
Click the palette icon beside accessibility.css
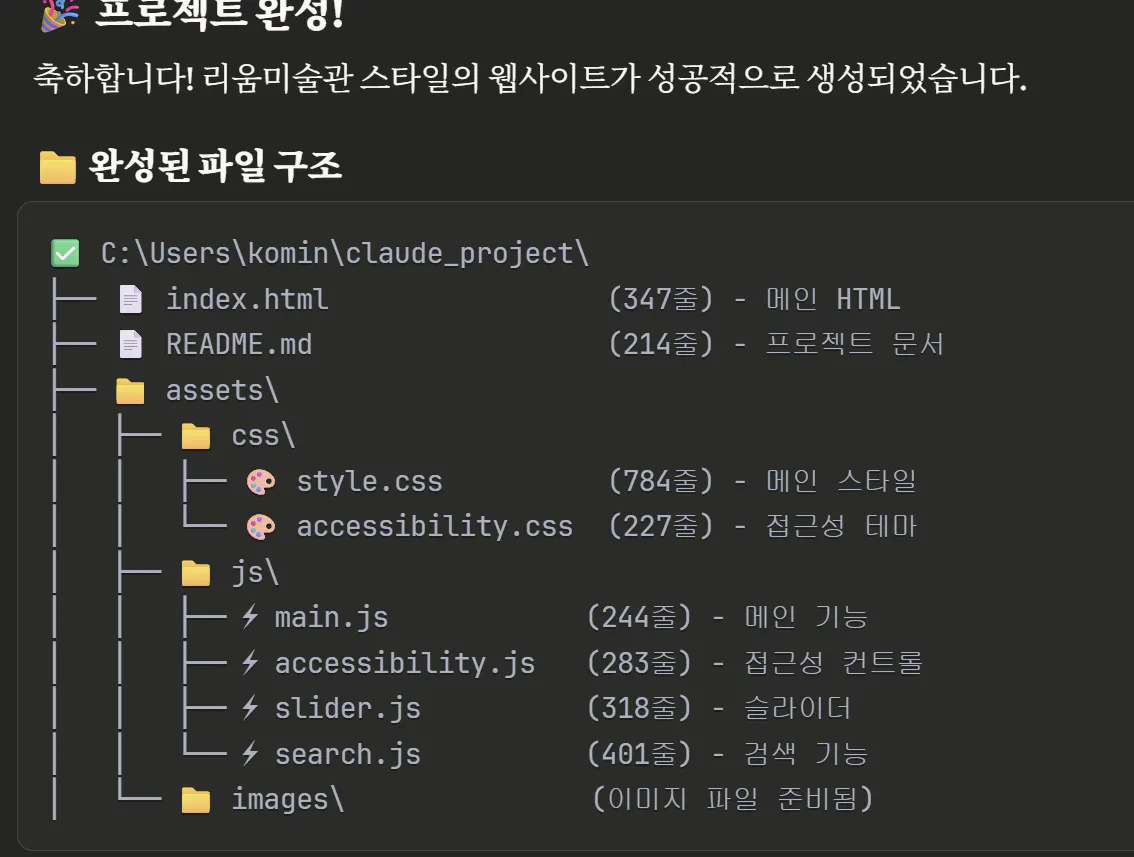click(x=261, y=527)
